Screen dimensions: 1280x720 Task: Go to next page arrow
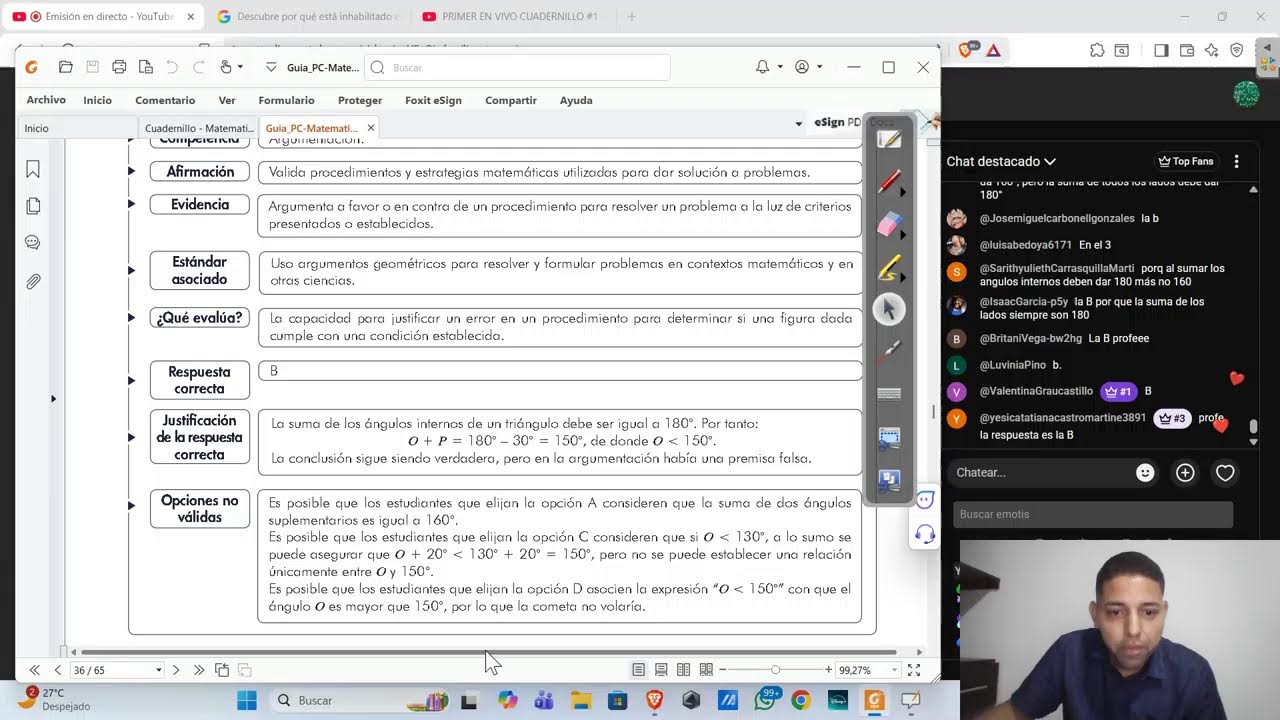[x=176, y=670]
